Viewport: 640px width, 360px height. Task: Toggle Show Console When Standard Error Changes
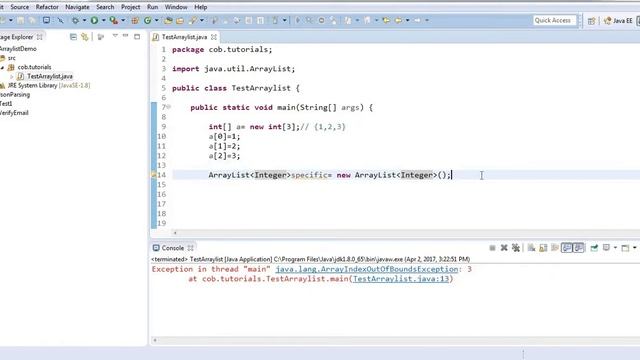click(578, 248)
